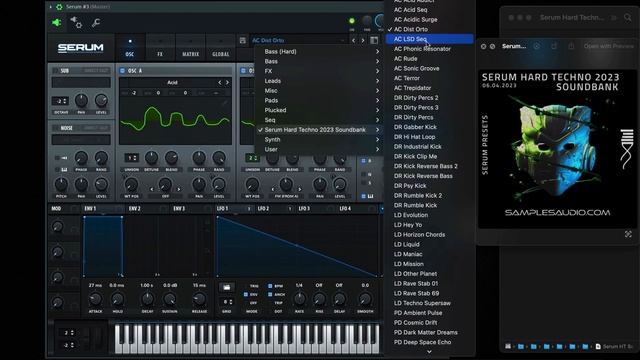Click the green plug-in power icon
The height and width of the screenshot is (360, 640).
[56, 22]
